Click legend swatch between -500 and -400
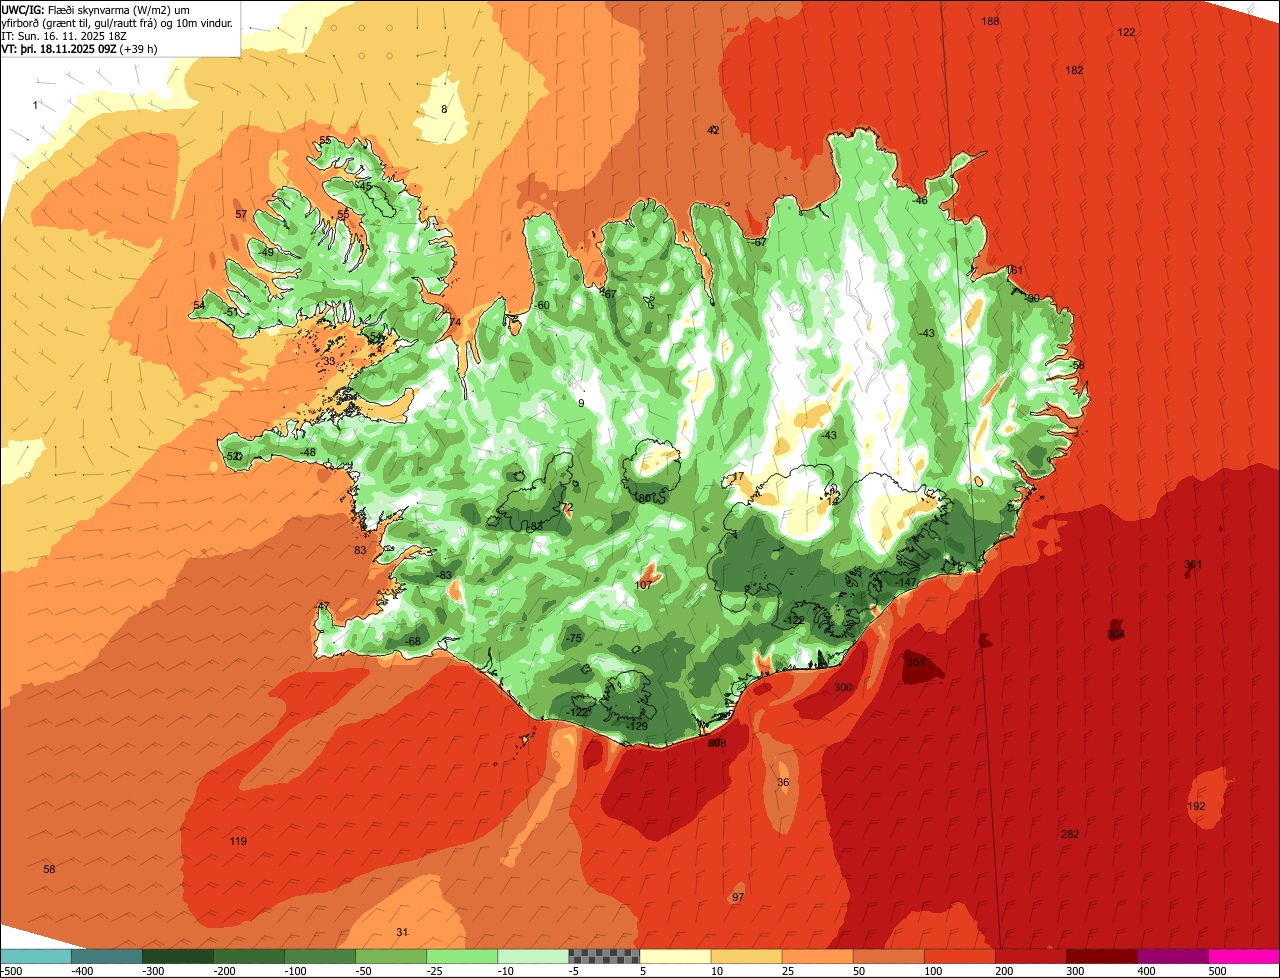Viewport: 1280px width, 978px height. point(35,956)
